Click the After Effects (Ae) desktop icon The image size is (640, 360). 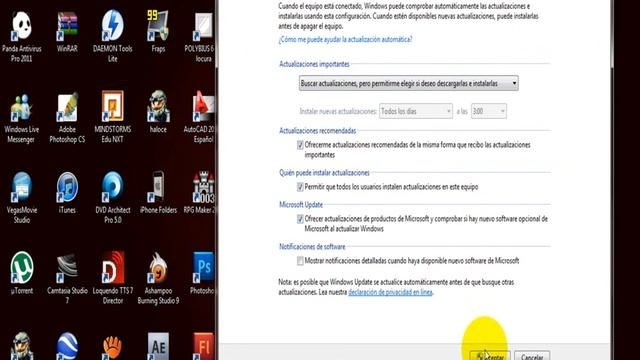coord(158,346)
